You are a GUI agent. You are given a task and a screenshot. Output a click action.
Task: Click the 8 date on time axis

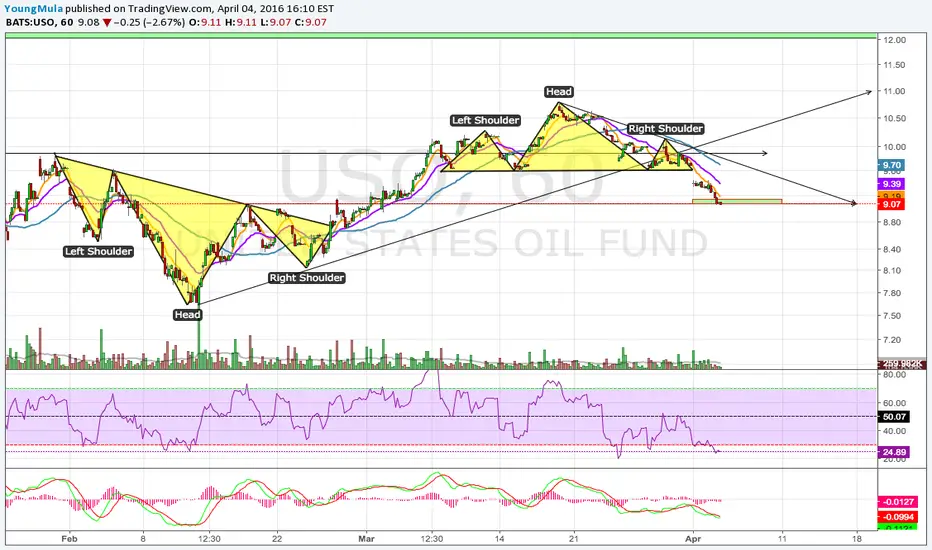pyautogui.click(x=143, y=539)
